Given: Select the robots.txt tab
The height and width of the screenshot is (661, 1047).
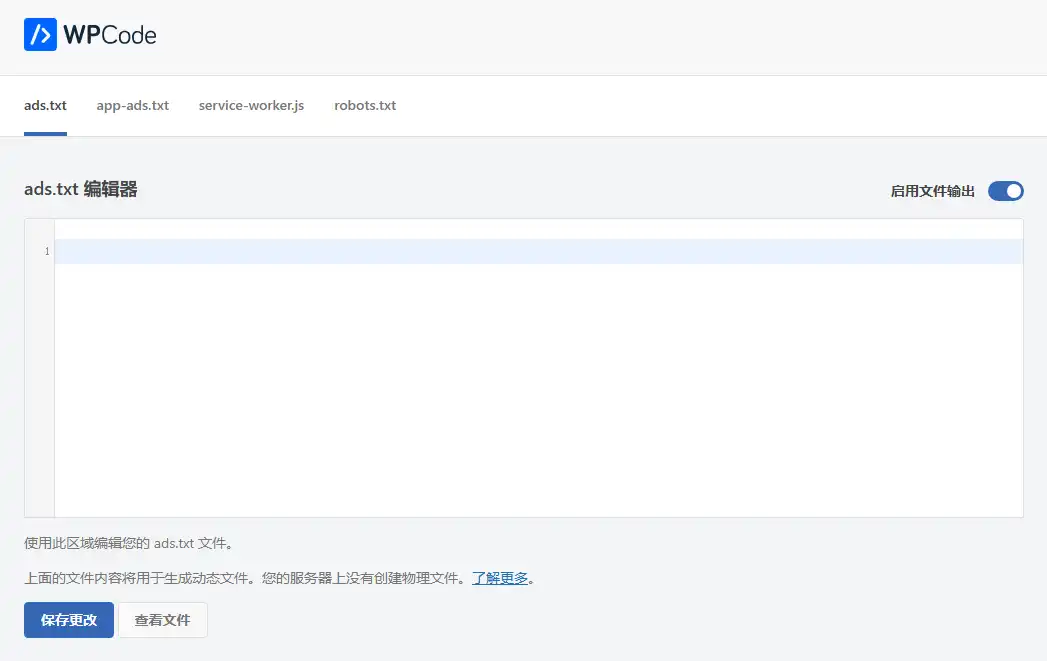Looking at the screenshot, I should pos(364,105).
